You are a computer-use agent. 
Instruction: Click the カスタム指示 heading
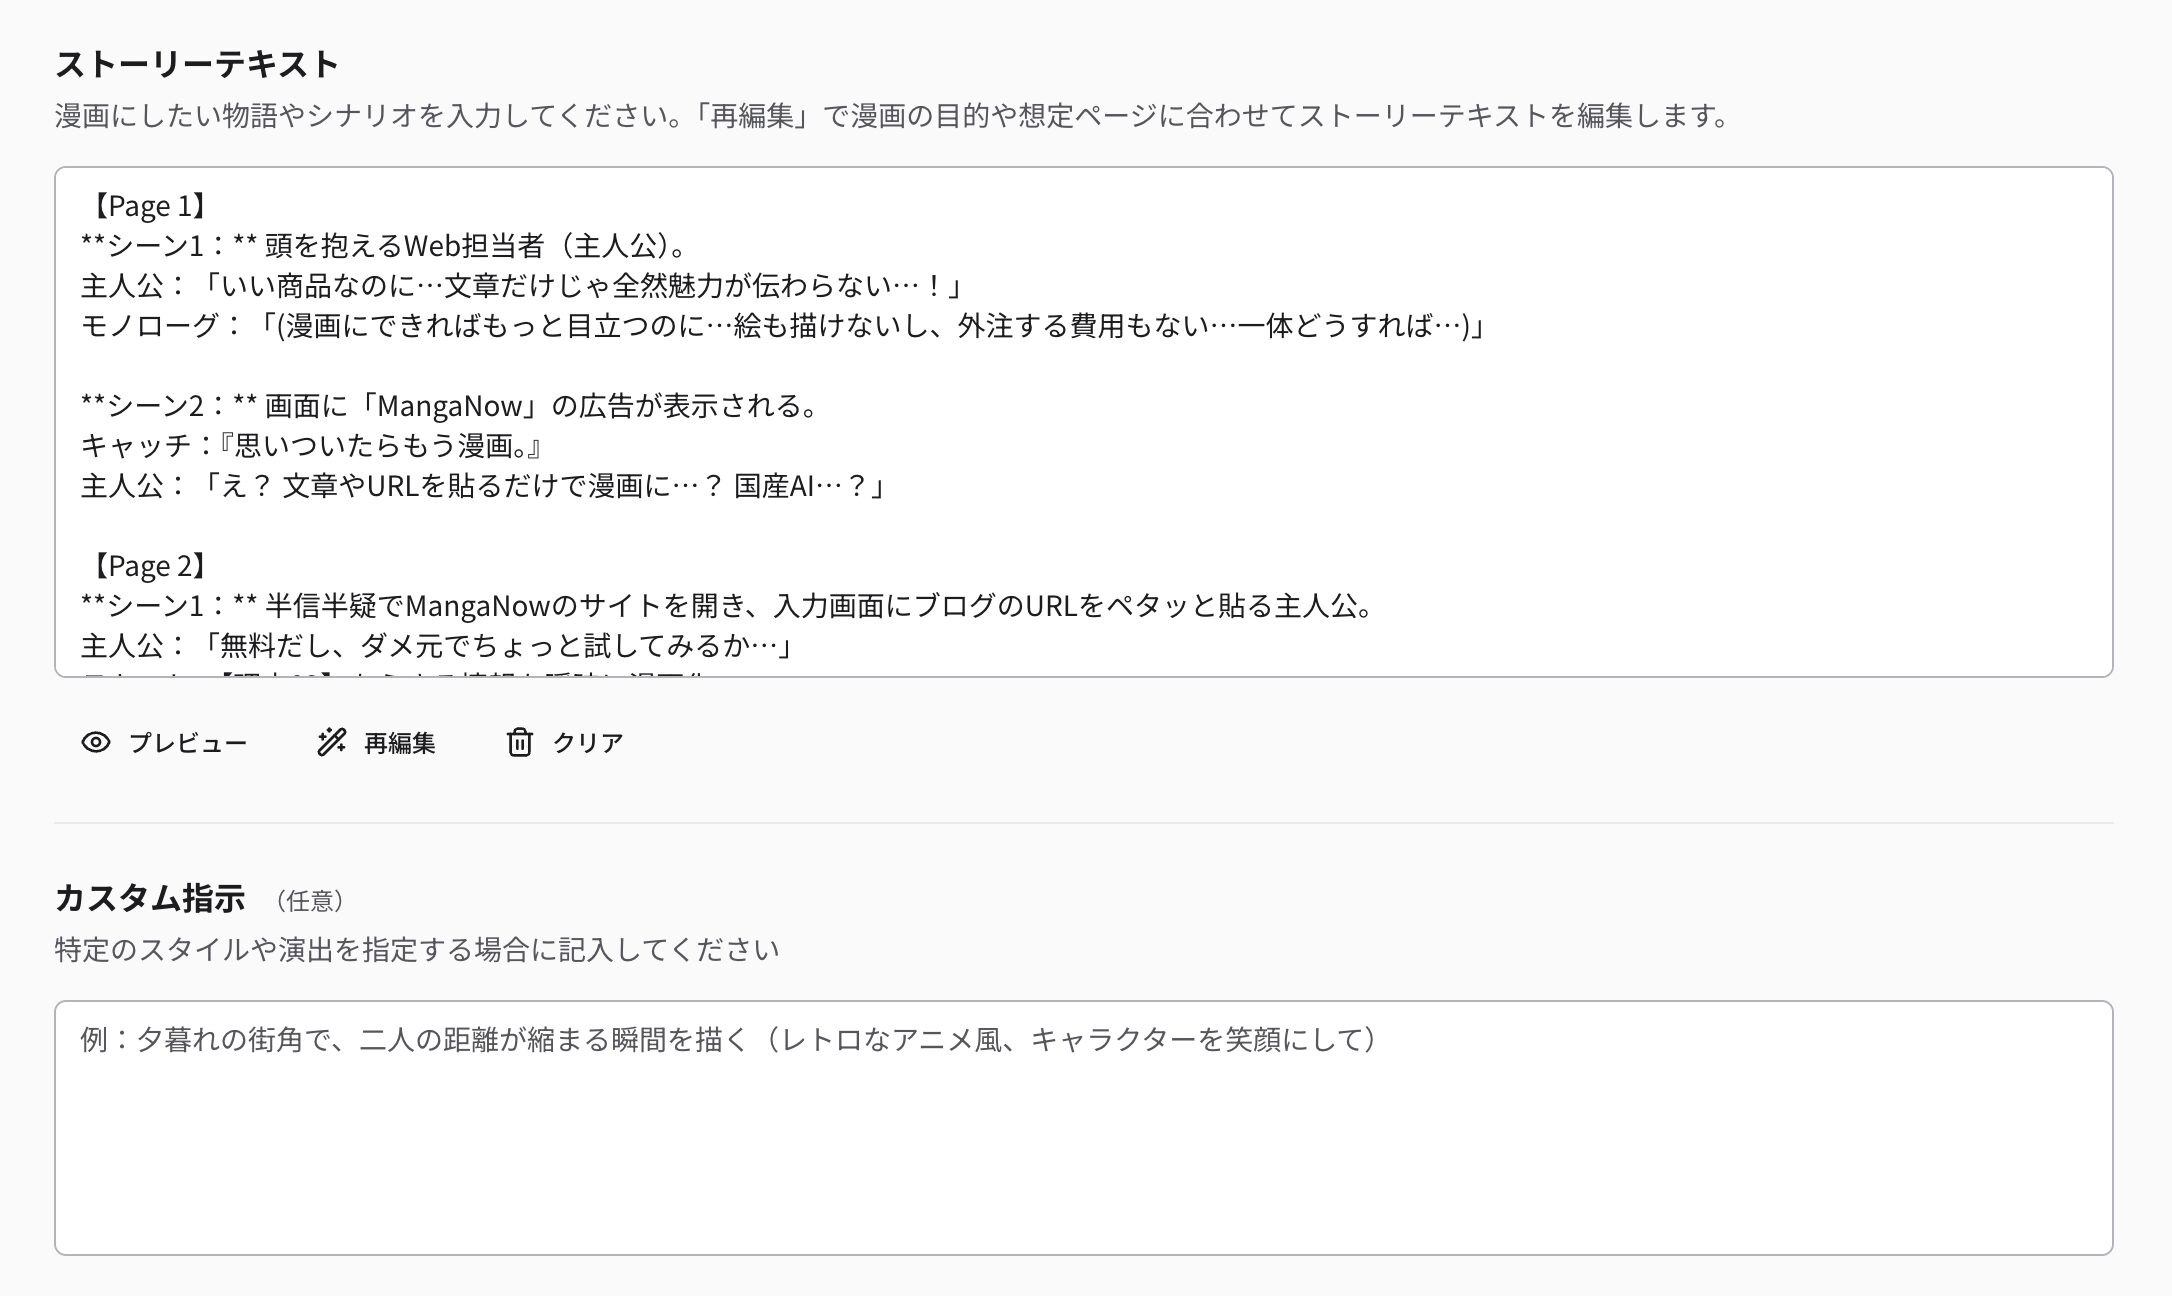click(150, 898)
